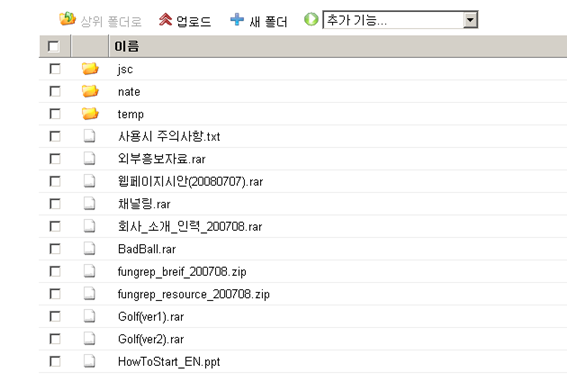This screenshot has width=580, height=376.
Task: Open the temp folder icon
Action: 90,114
